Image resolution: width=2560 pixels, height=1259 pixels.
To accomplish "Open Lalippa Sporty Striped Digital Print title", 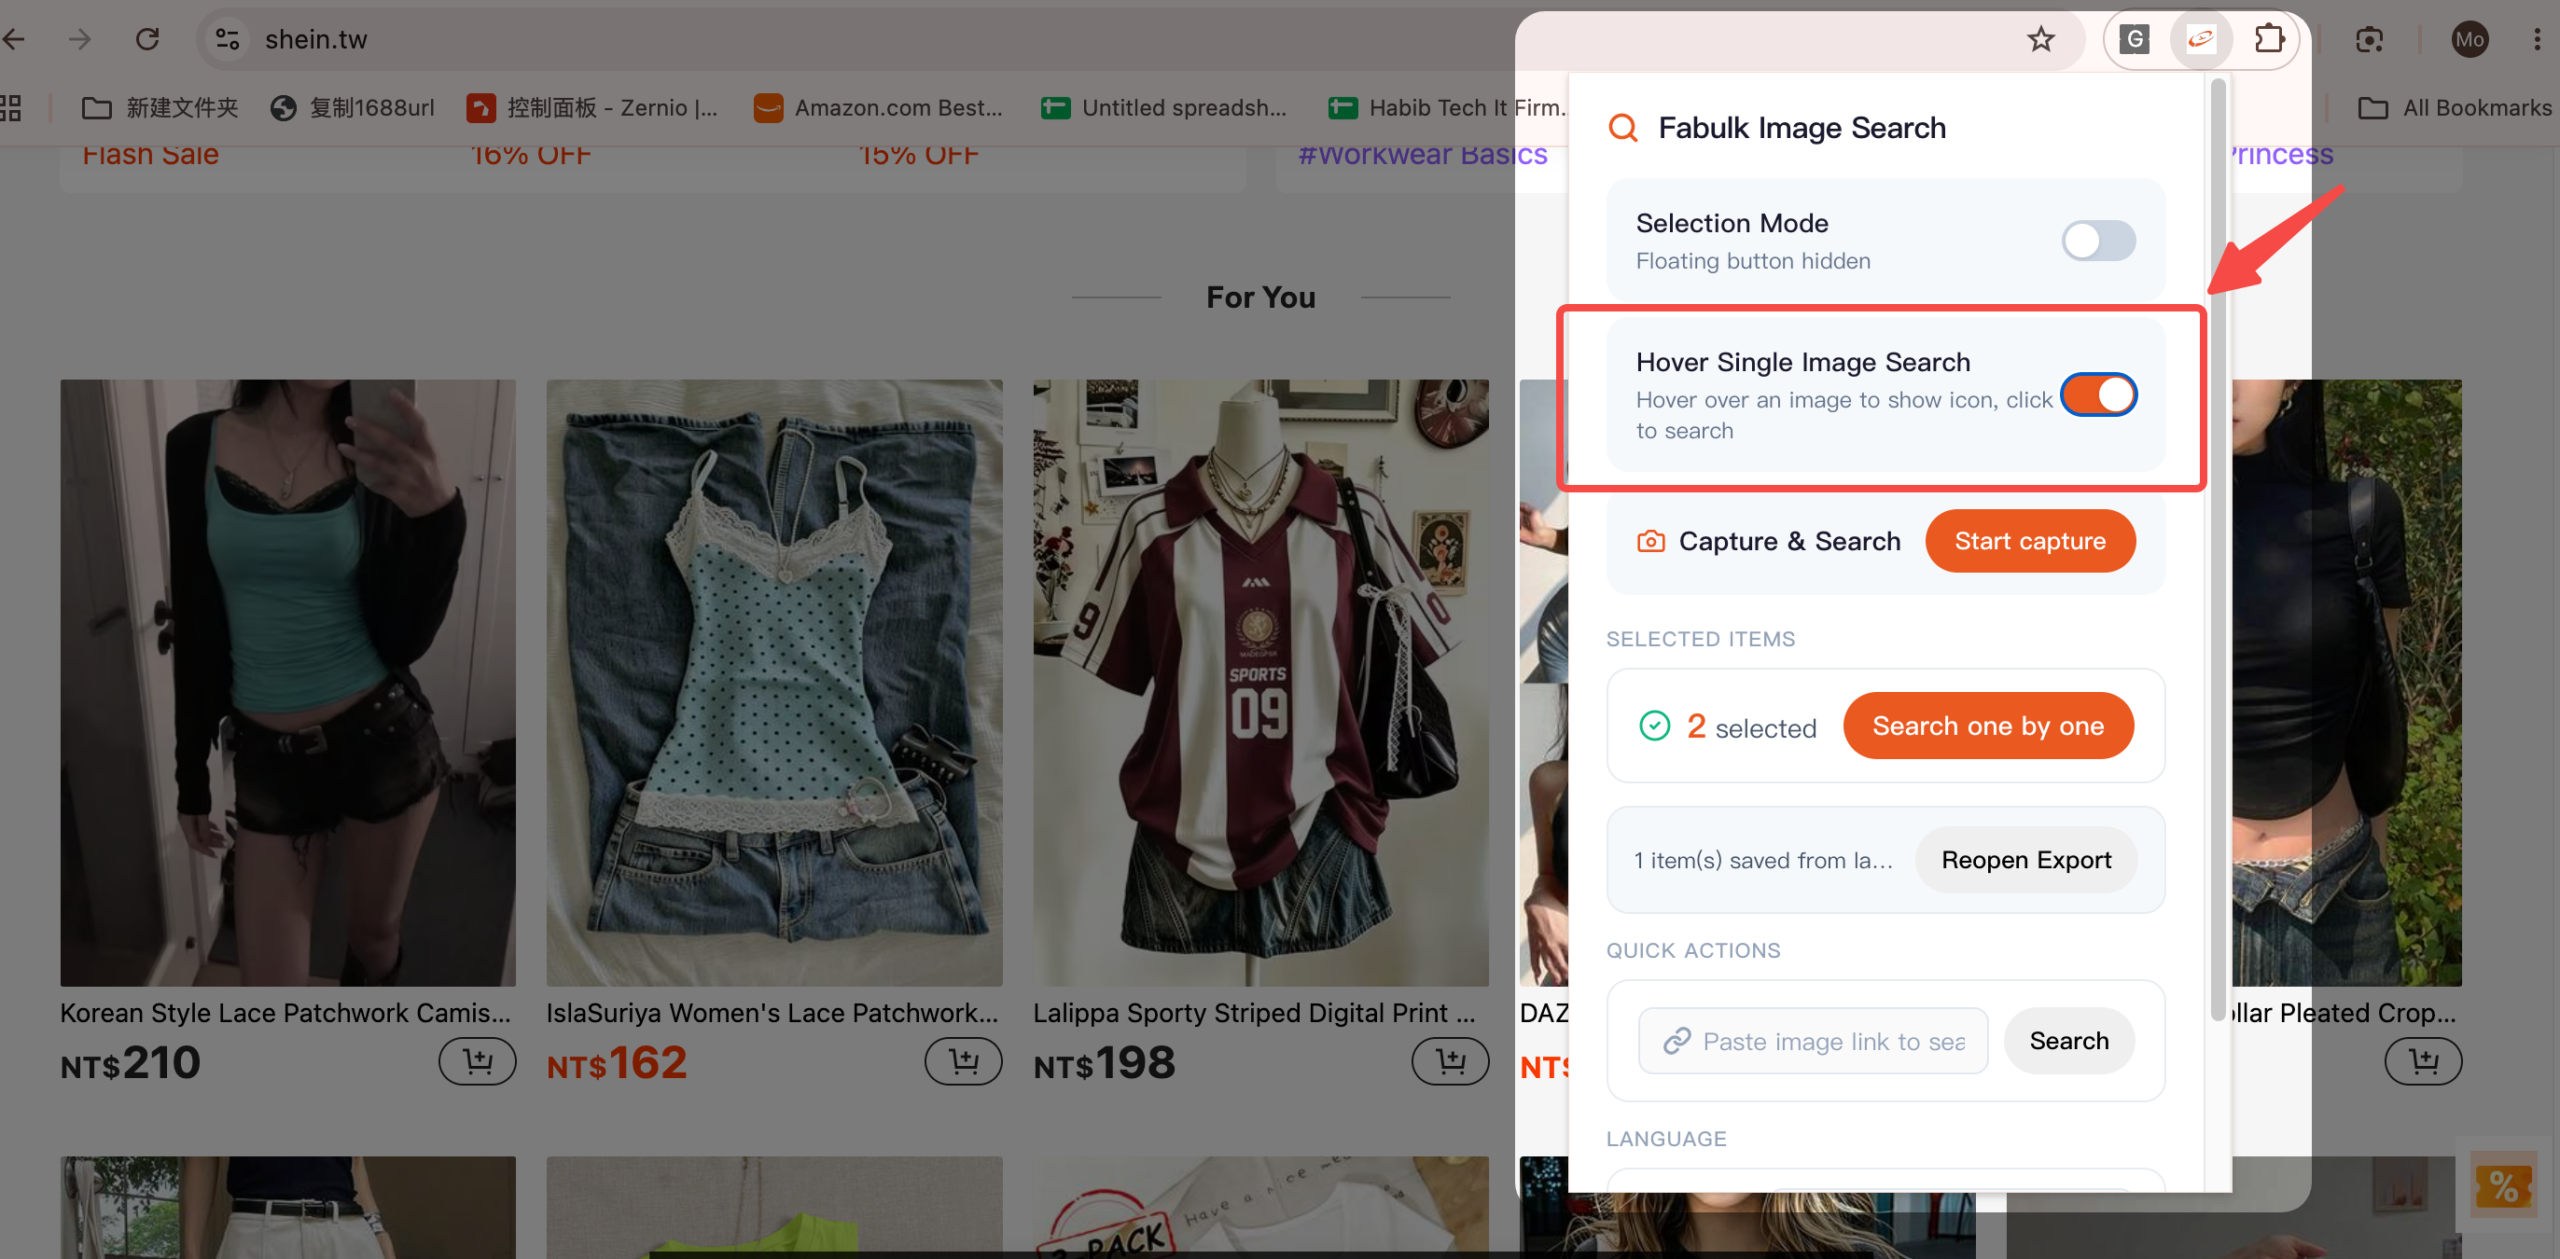I will (x=1254, y=1013).
